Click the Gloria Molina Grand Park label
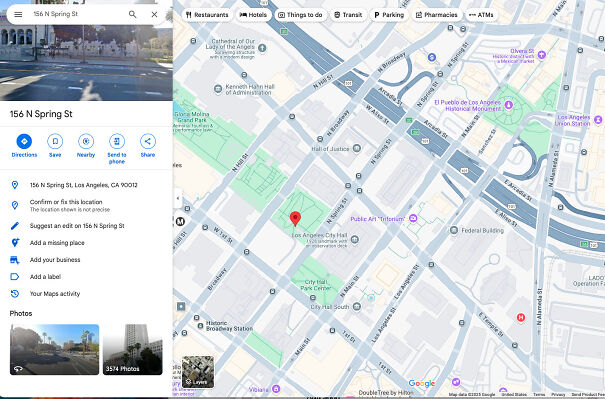 pyautogui.click(x=193, y=117)
